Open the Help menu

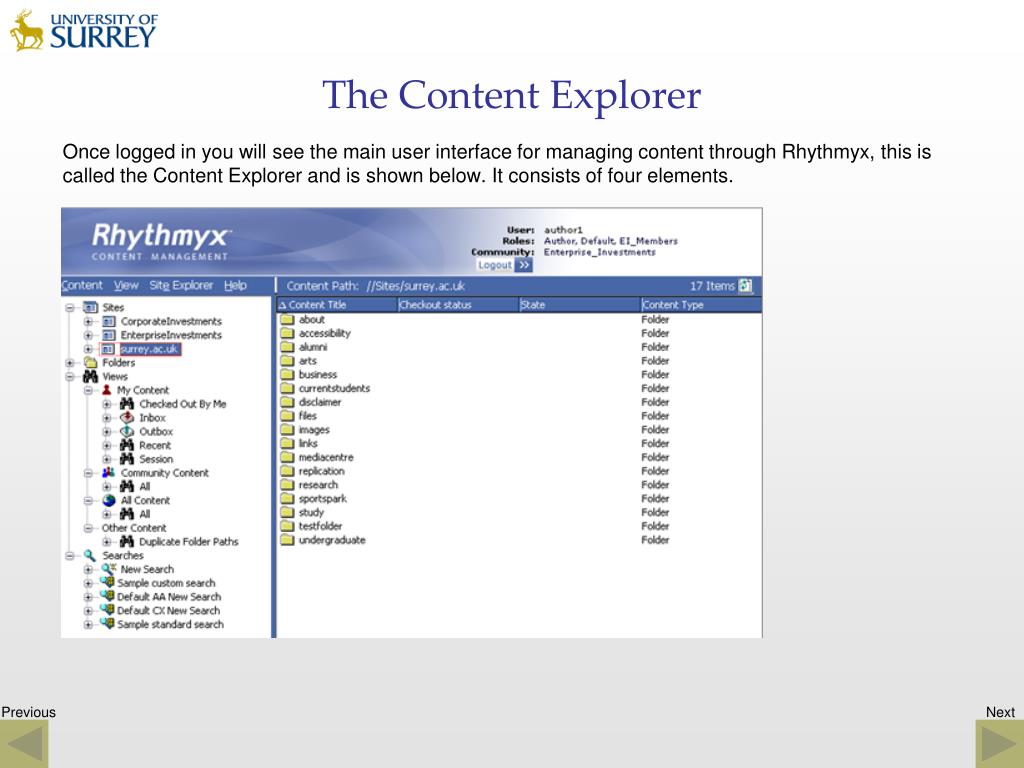click(235, 285)
